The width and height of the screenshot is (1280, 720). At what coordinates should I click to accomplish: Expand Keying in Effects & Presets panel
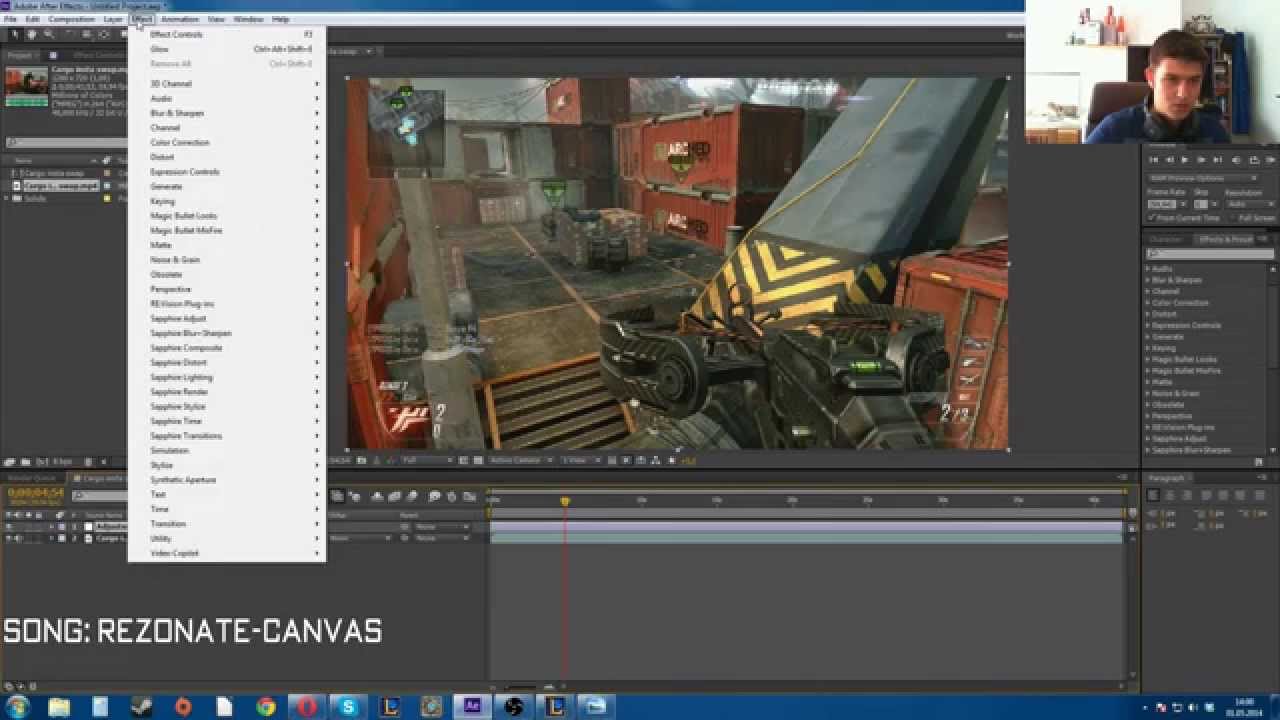tap(1148, 348)
